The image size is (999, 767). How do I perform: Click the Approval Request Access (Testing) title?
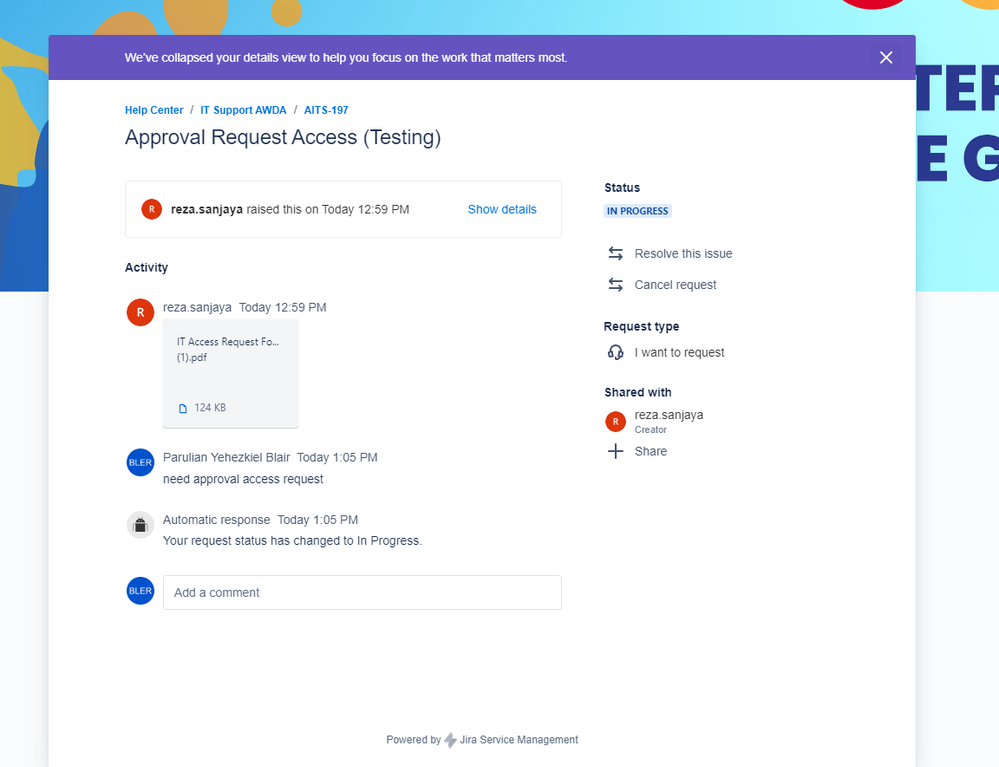tap(283, 138)
